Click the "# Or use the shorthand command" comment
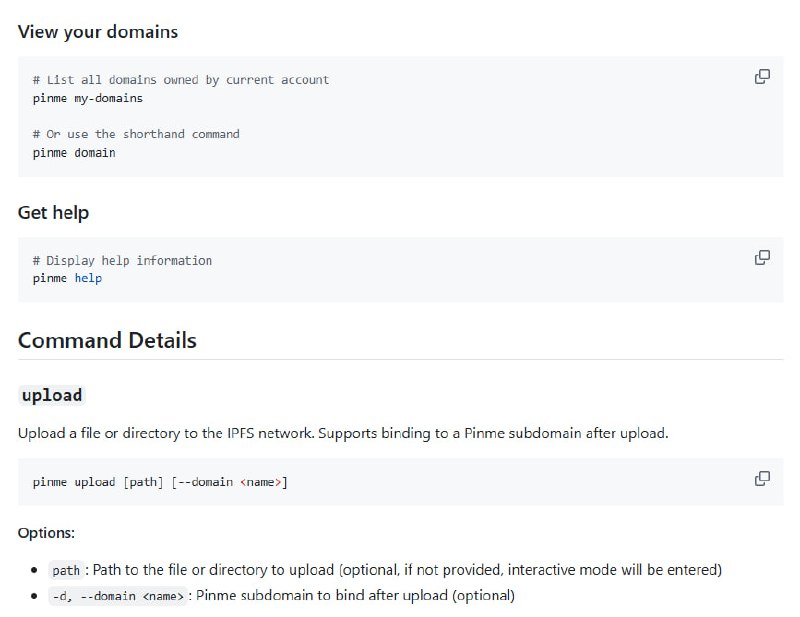 (x=136, y=134)
